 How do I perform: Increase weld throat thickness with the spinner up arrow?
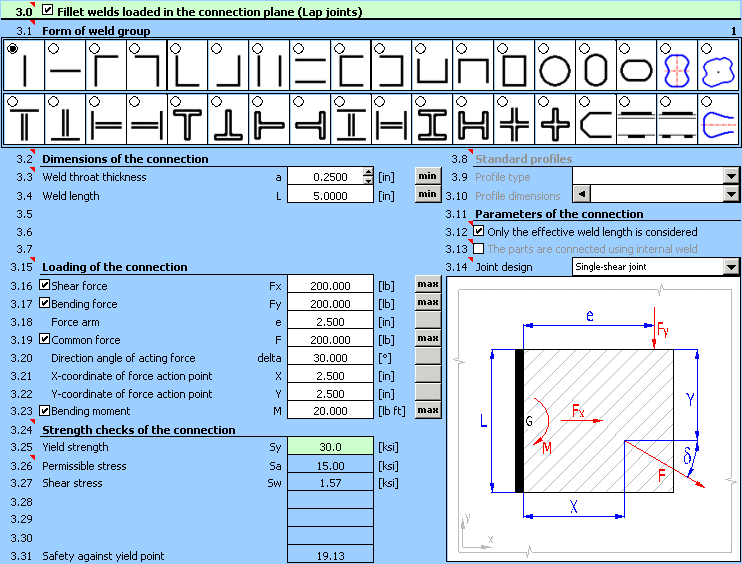pyautogui.click(x=368, y=173)
